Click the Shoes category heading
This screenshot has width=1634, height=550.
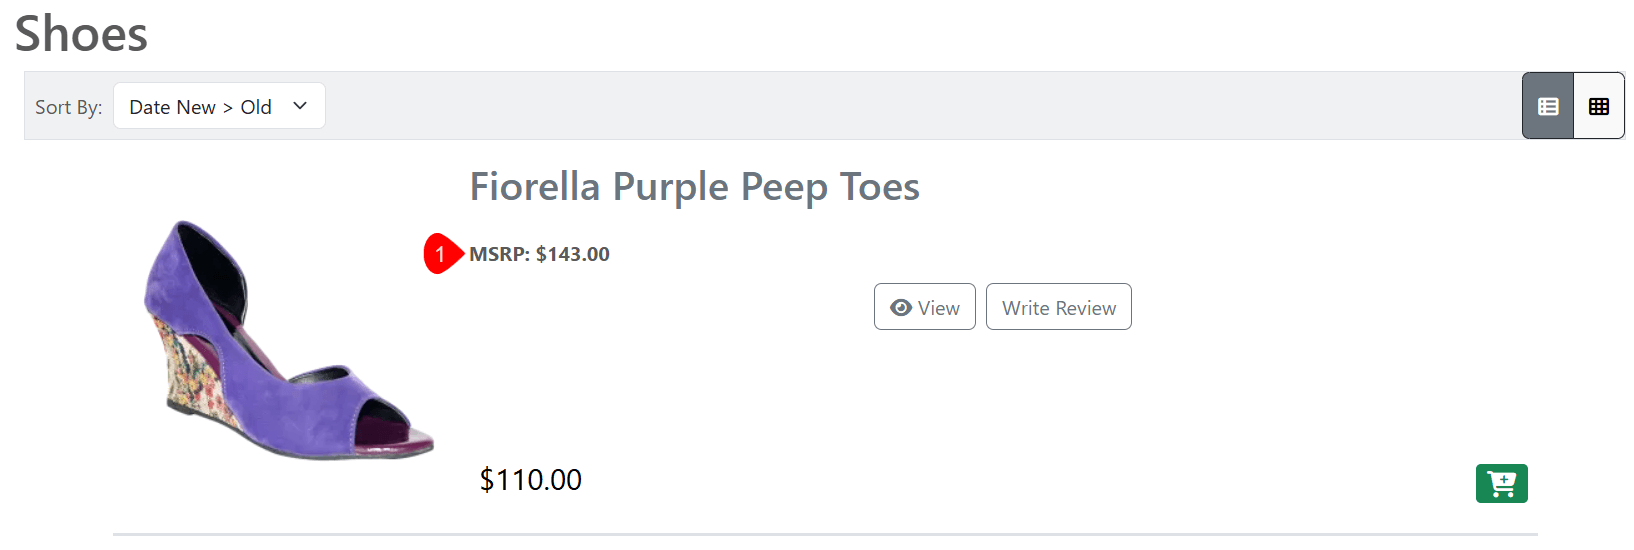pos(81,34)
